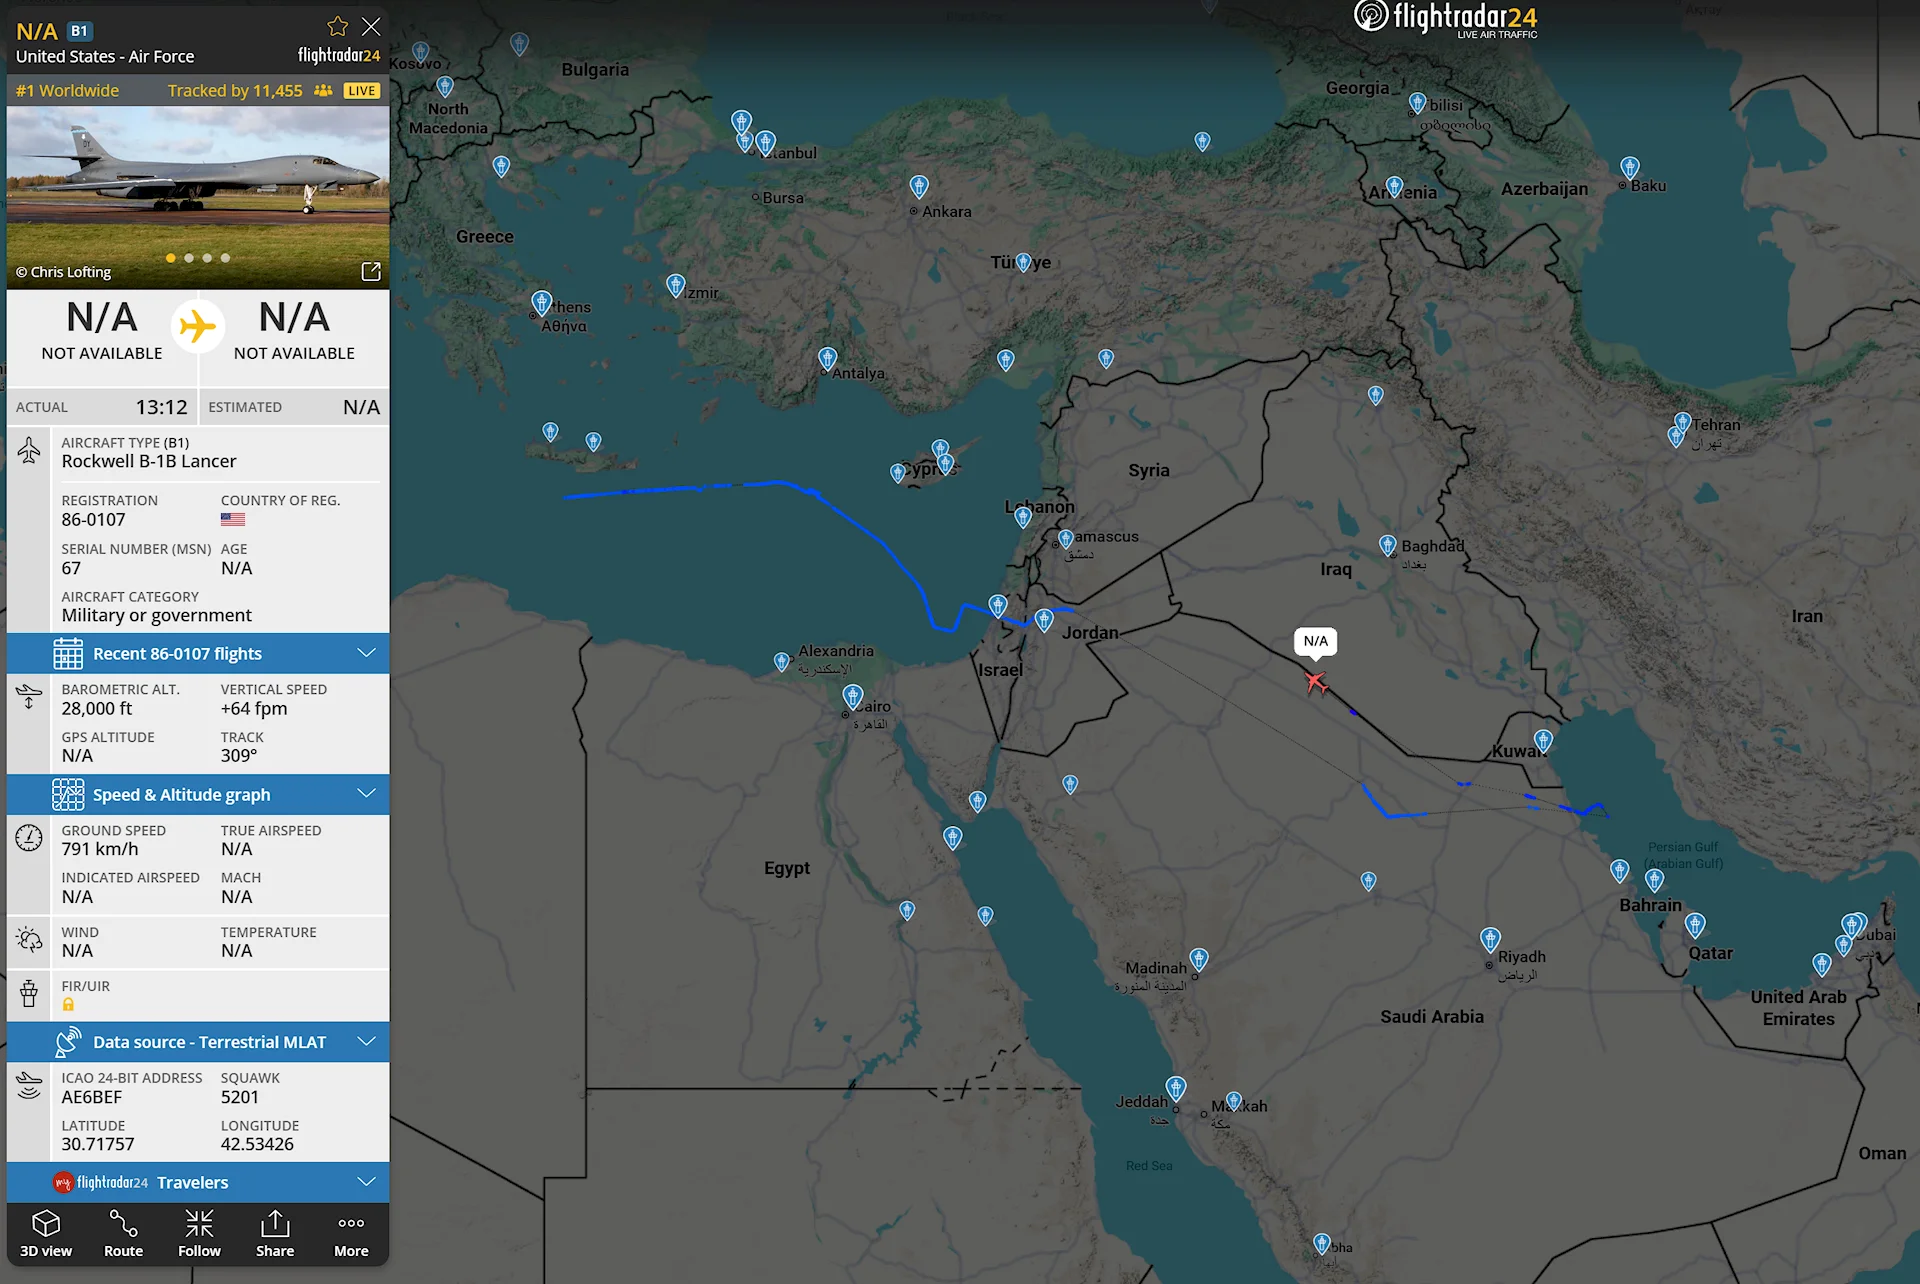Screen dimensions: 1920x1284
Task: Open the More options menu
Action: 351,1233
